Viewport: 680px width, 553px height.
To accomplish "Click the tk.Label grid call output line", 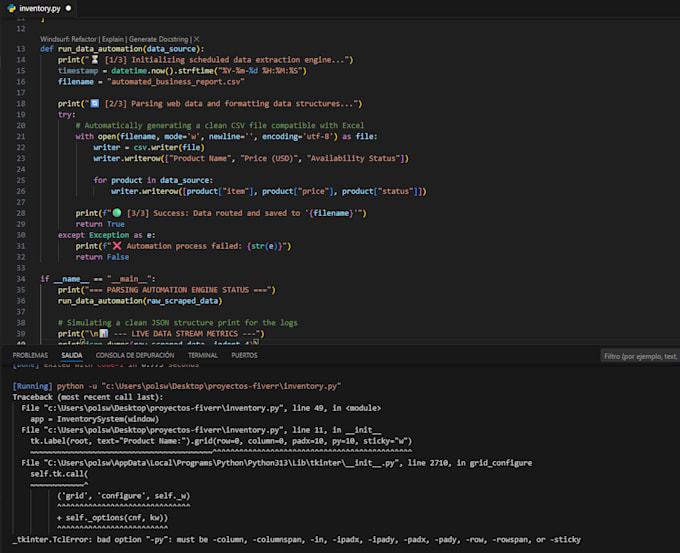I will pos(221,441).
